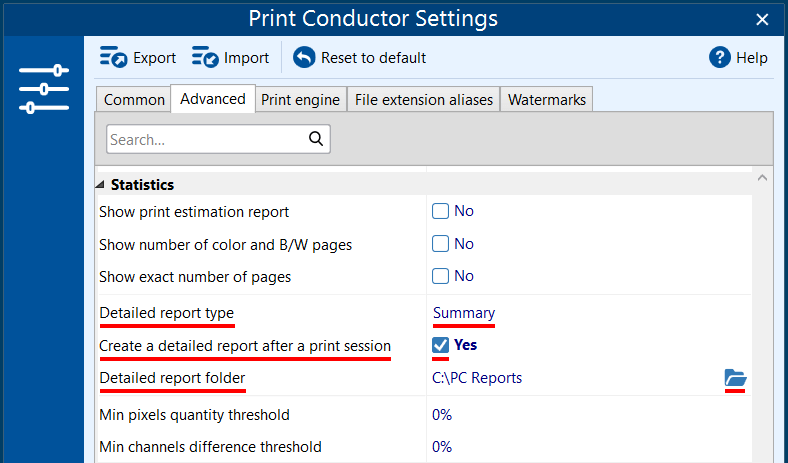Enable Show exact number of pages checkbox

440,276
